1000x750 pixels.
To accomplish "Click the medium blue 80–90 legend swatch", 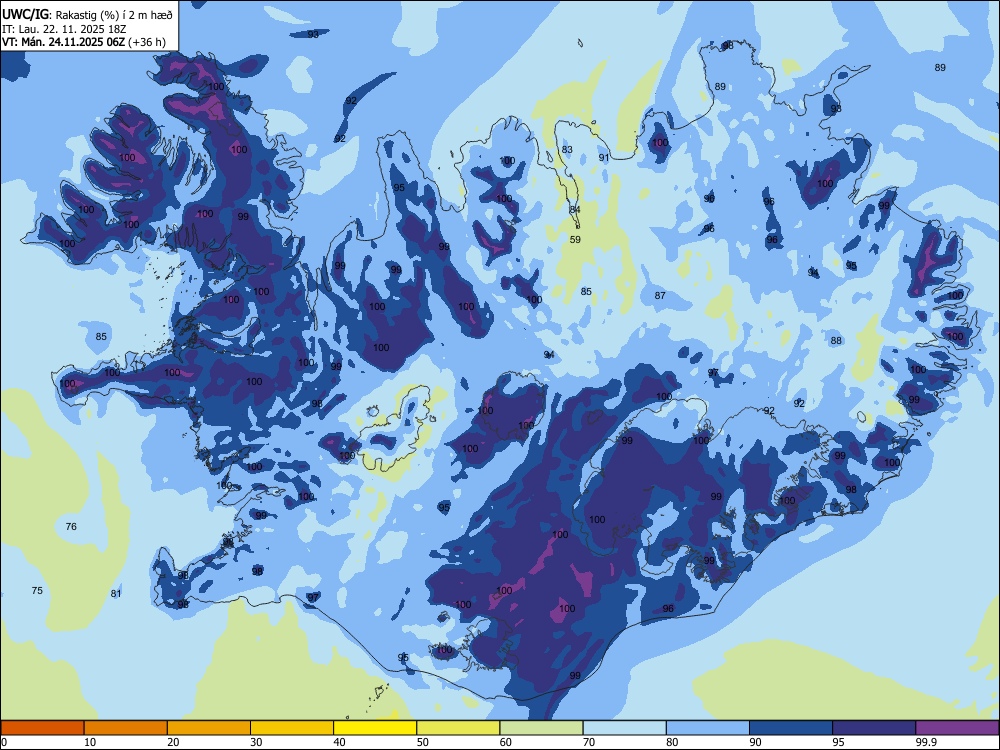I will coord(708,728).
